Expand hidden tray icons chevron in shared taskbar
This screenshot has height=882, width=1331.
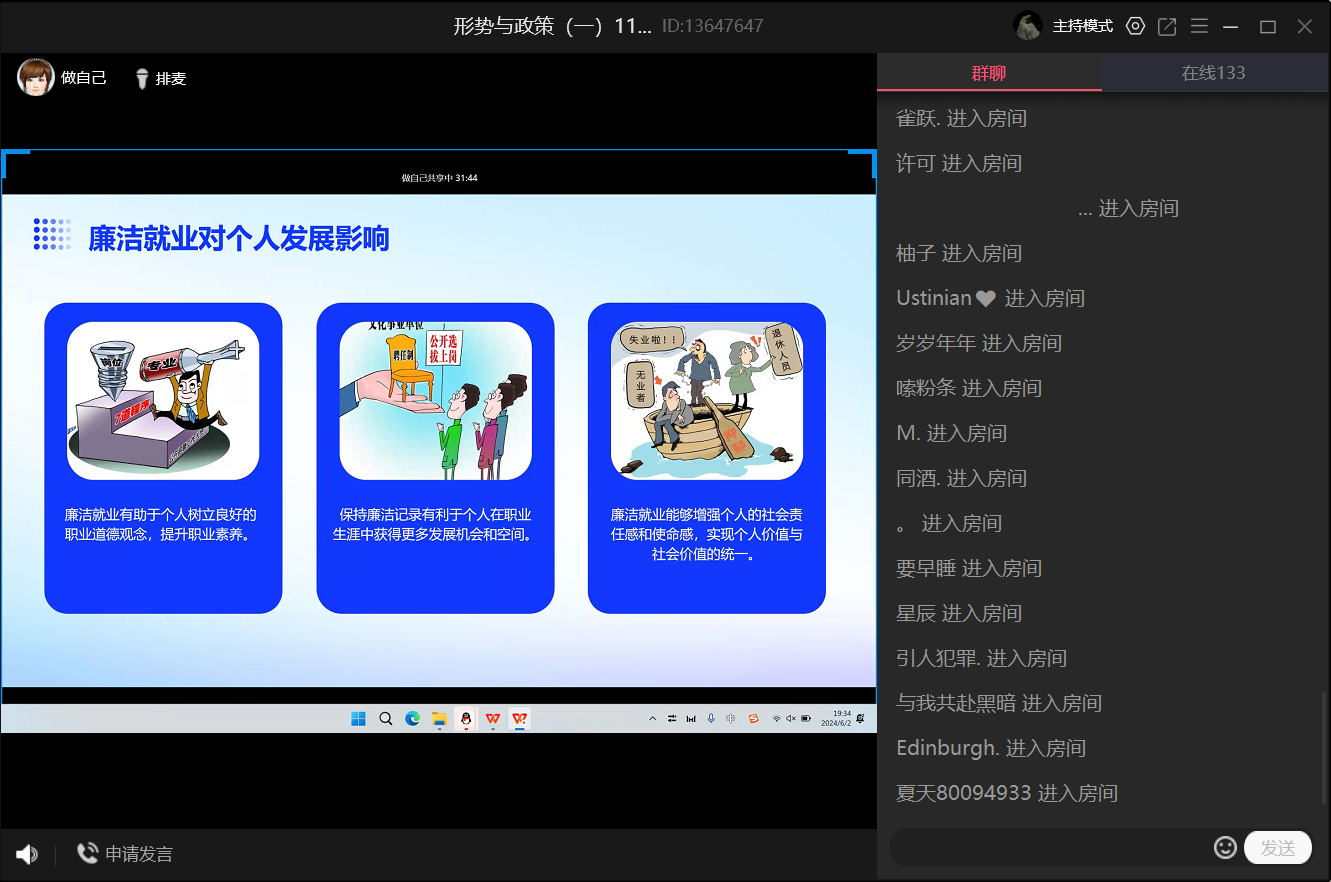coord(653,718)
